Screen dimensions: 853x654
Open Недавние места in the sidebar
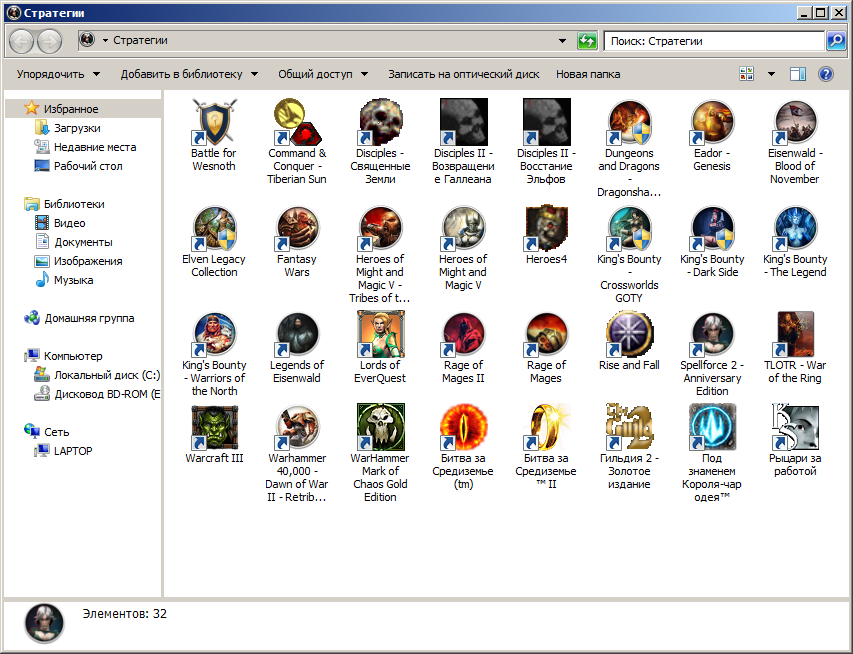coord(85,147)
